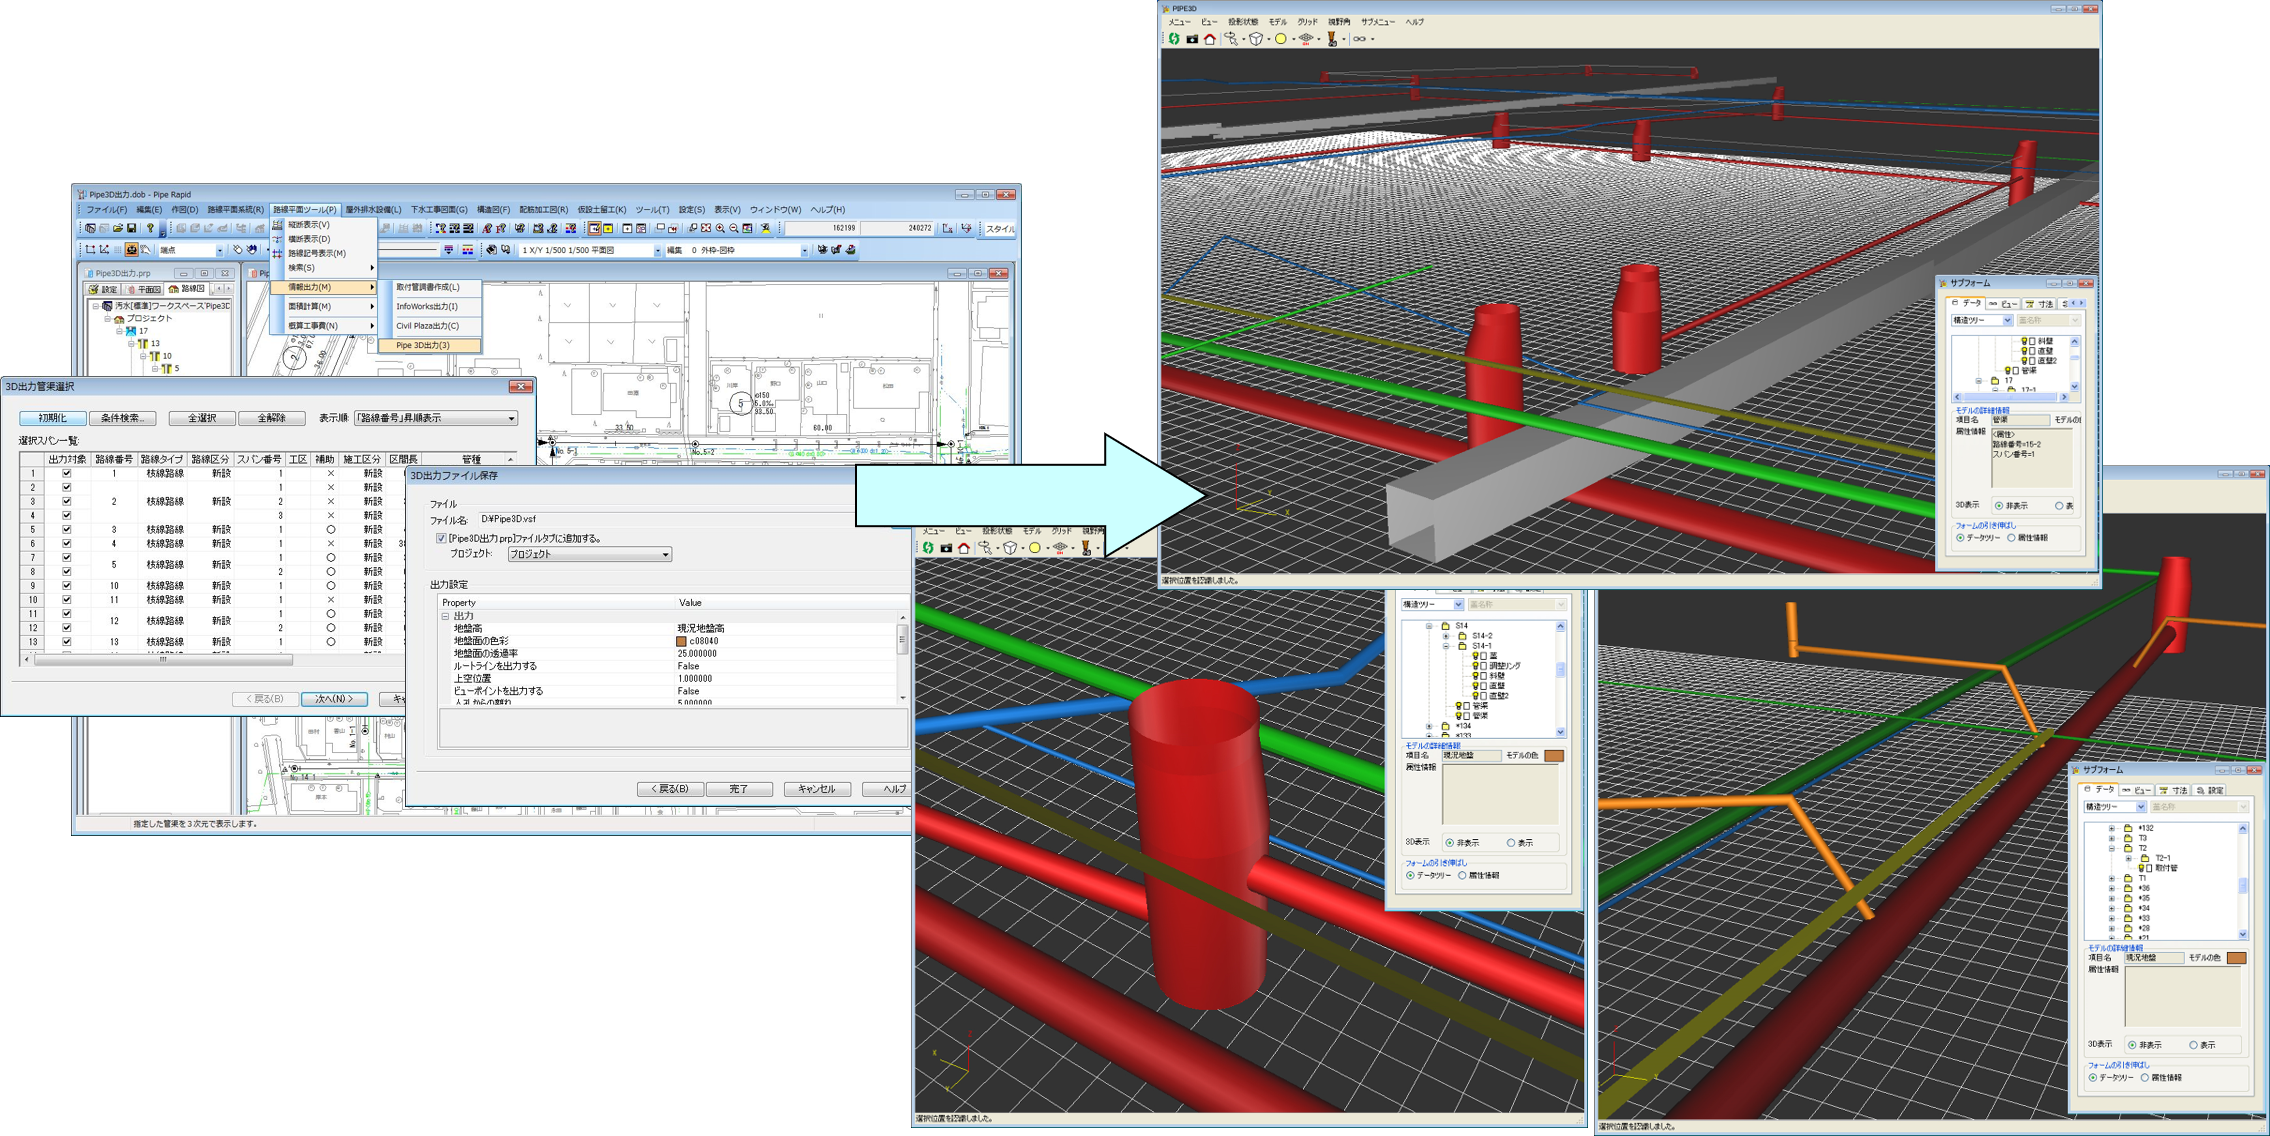Uncheck the row 1 output target checkbox
The image size is (2270, 1136).
(x=67, y=473)
